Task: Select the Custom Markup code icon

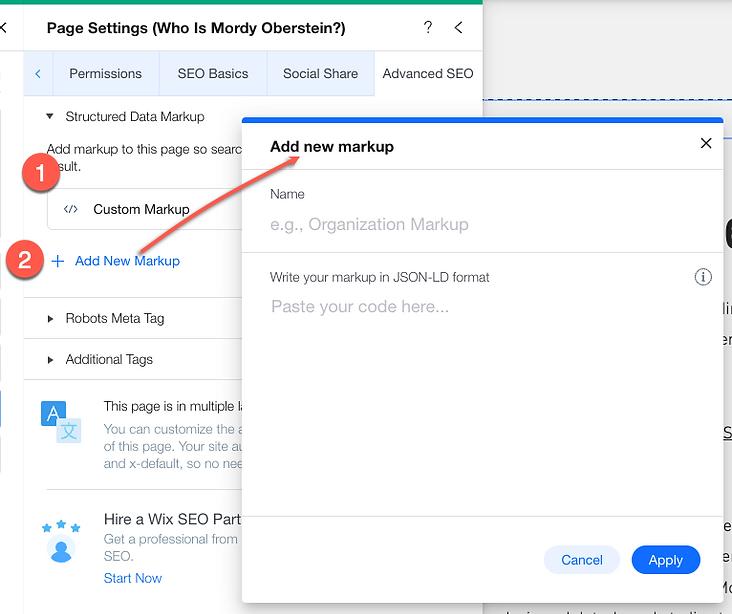Action: pyautogui.click(x=70, y=209)
